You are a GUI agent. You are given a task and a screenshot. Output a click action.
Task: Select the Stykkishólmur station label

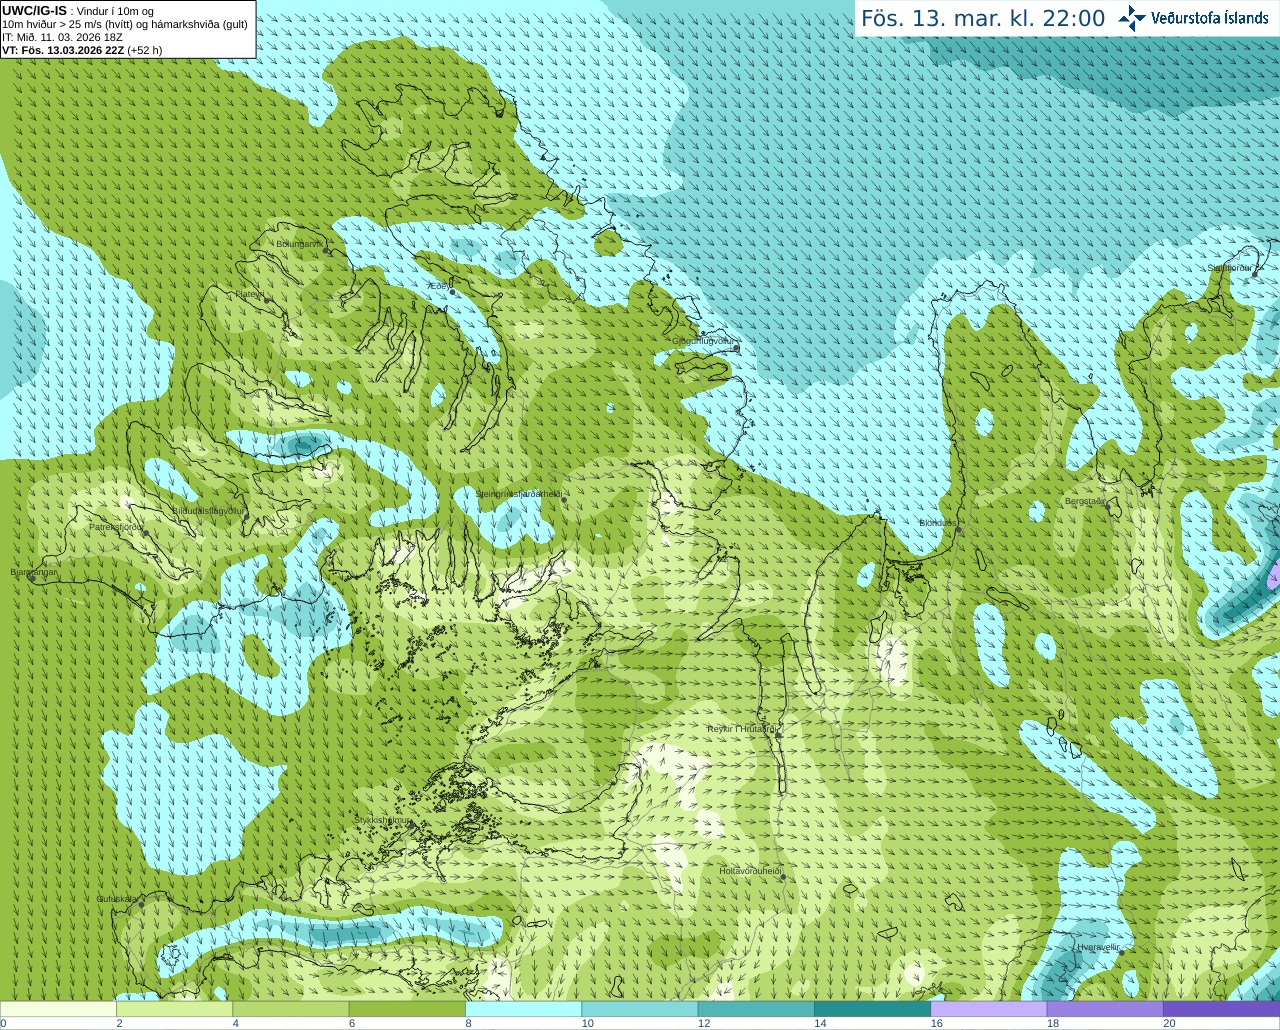(x=383, y=820)
